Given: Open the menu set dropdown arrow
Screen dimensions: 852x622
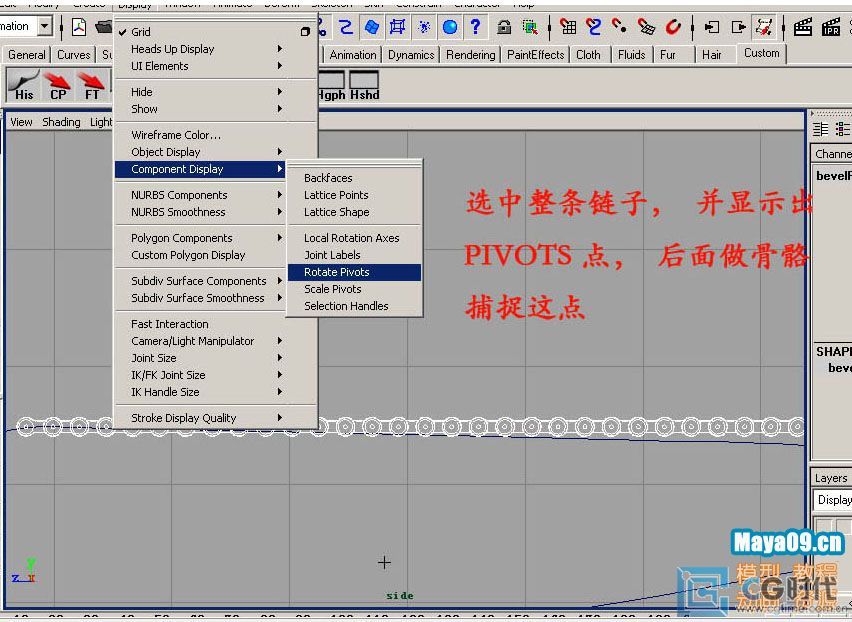Looking at the screenshot, I should point(45,27).
